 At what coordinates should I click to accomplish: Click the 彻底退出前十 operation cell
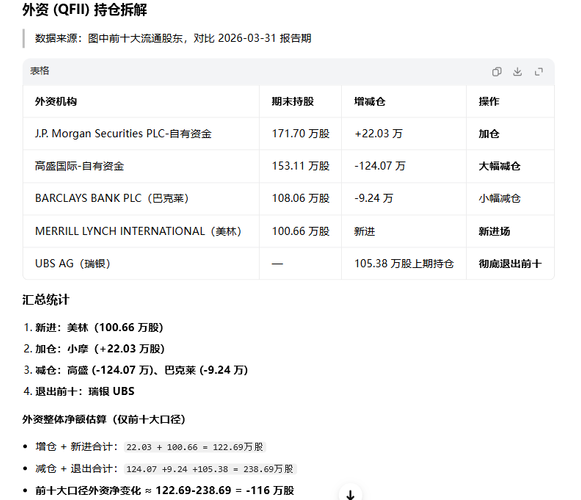(510, 264)
